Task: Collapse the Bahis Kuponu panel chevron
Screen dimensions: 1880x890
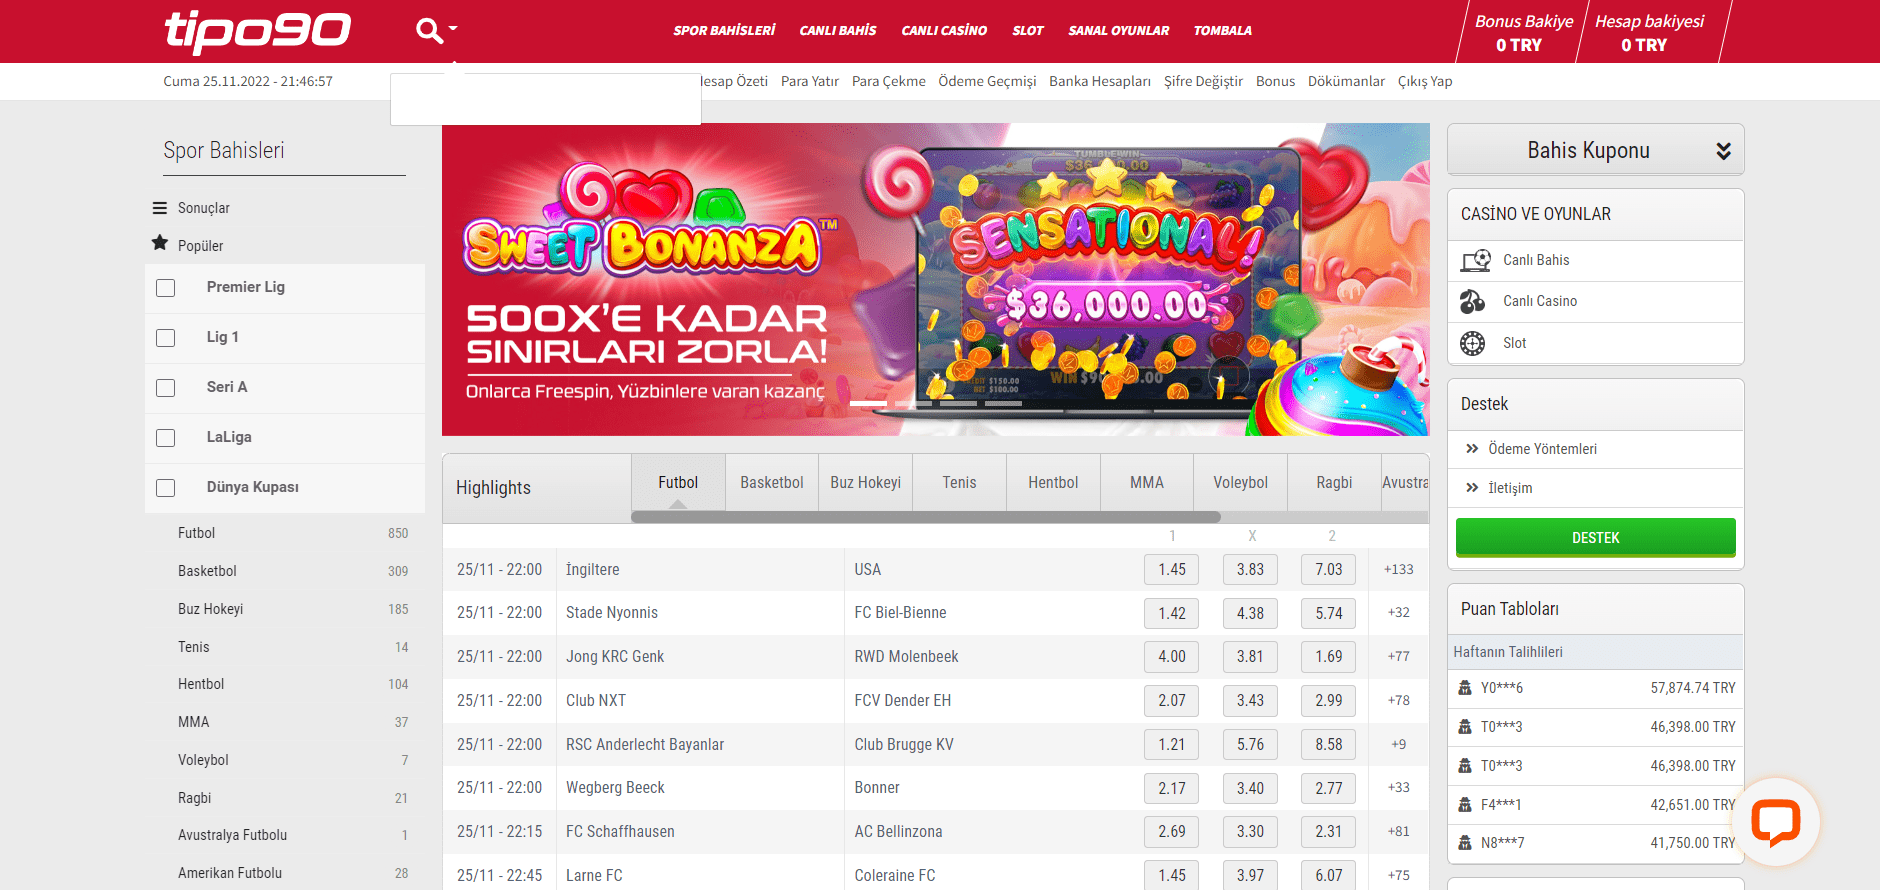Action: (1723, 151)
